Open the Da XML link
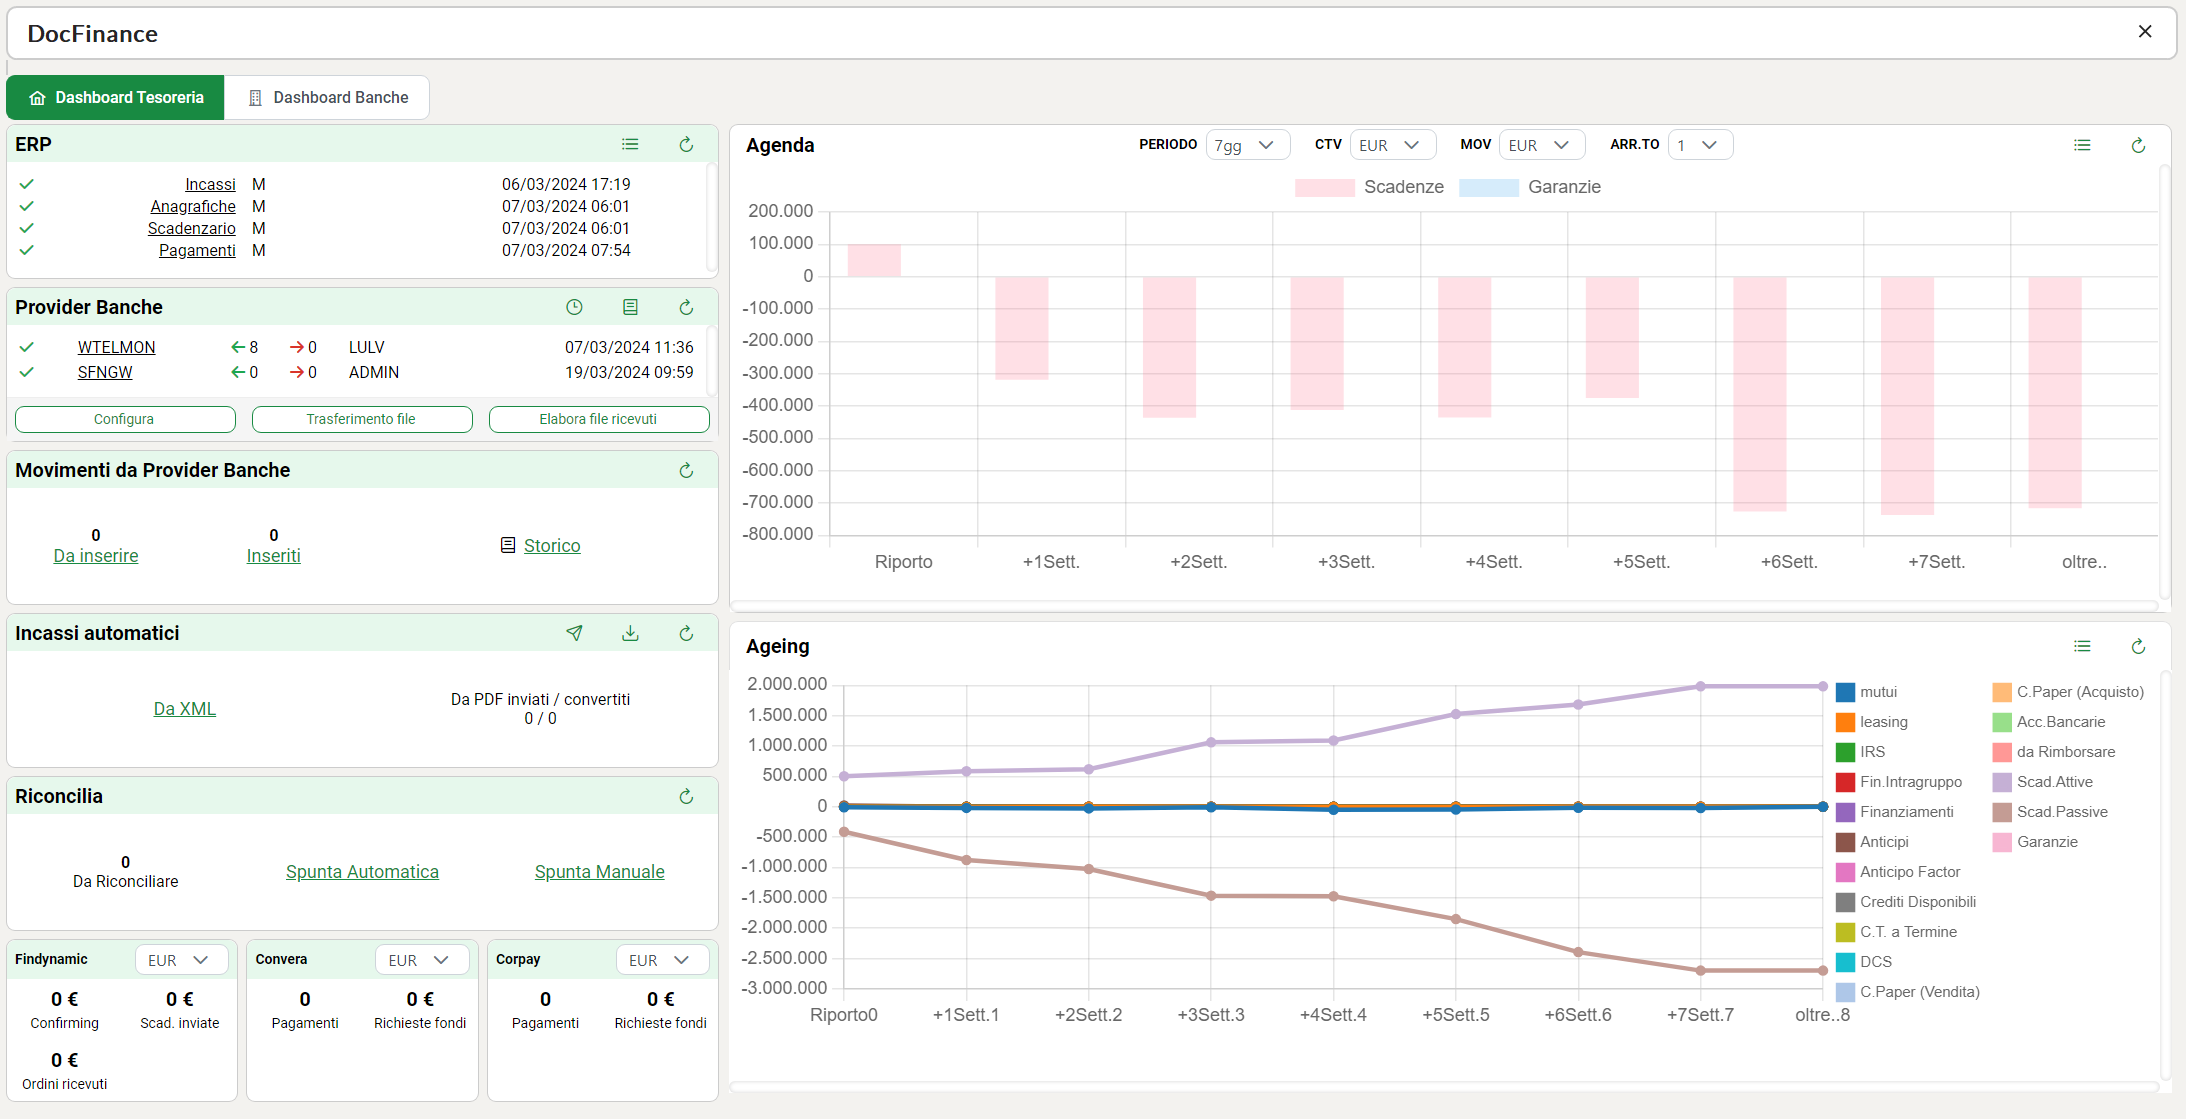The width and height of the screenshot is (2186, 1119). coord(184,709)
